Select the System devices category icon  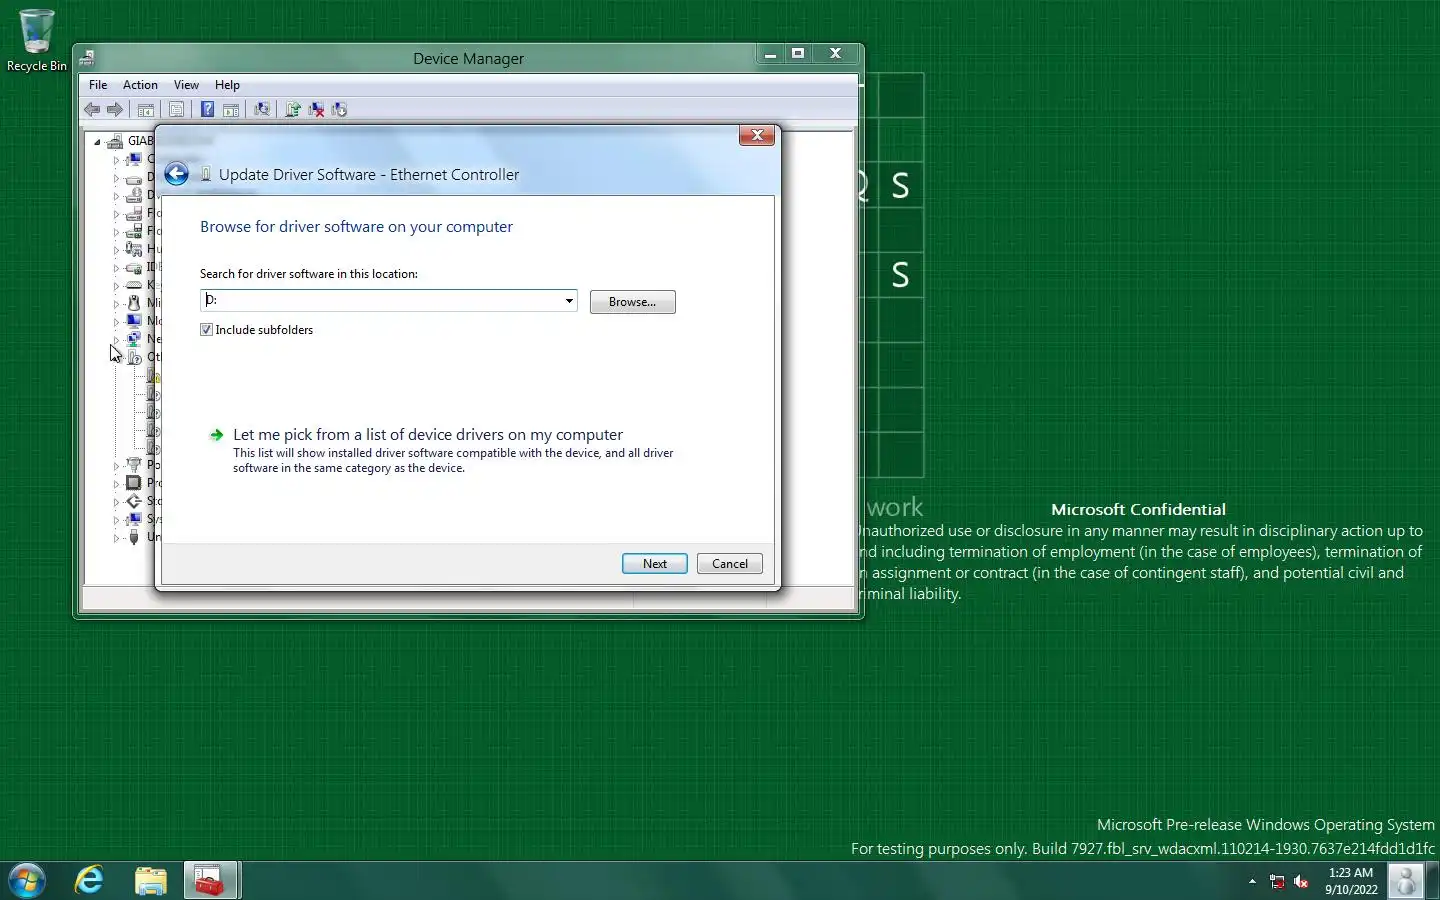pos(133,519)
